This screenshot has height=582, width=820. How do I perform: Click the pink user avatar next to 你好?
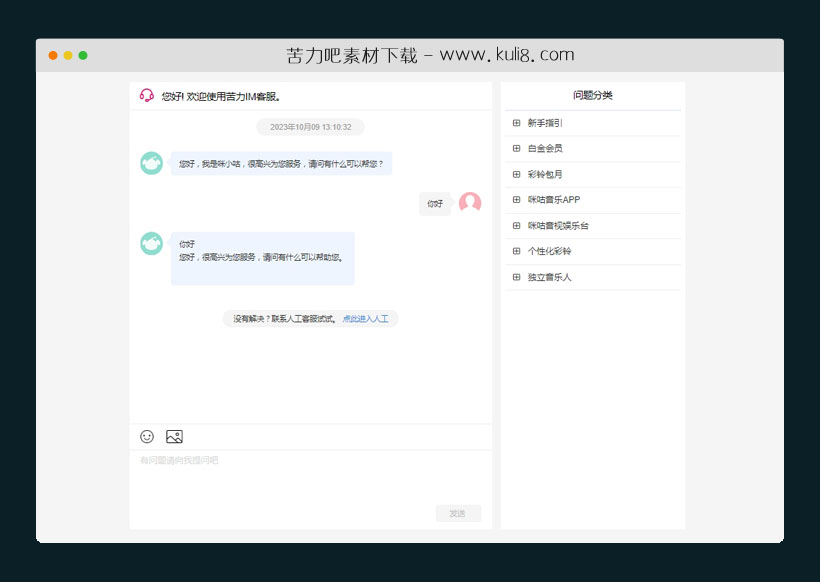tap(470, 203)
